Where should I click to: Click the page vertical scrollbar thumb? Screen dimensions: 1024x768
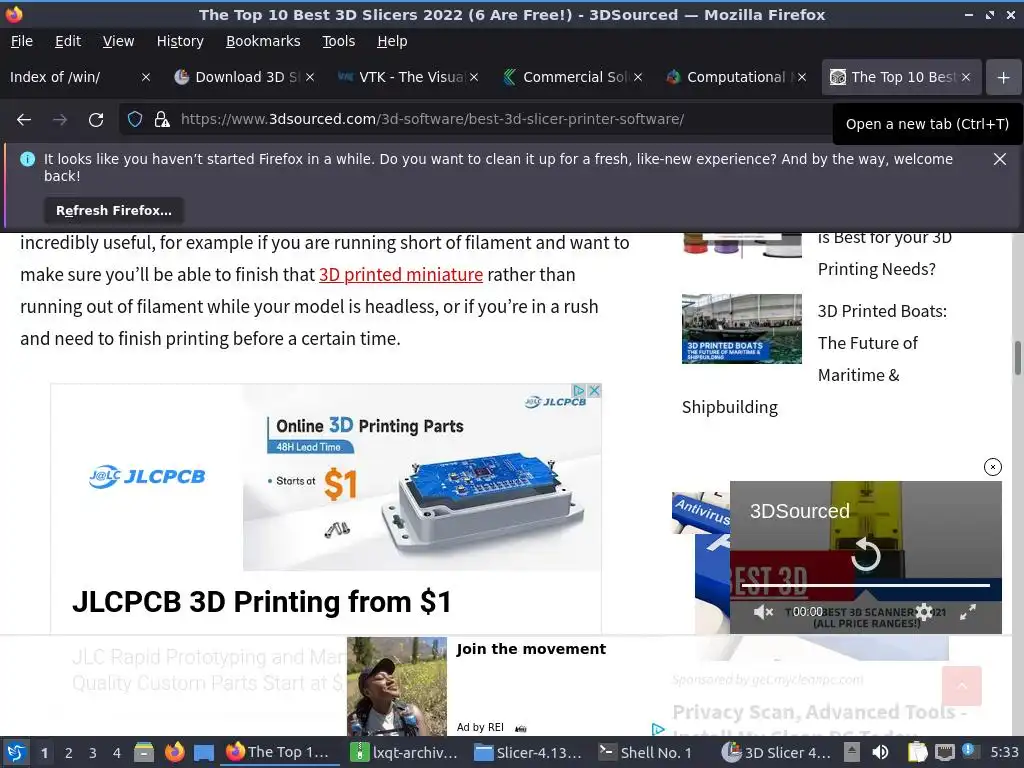pyautogui.click(x=1017, y=358)
